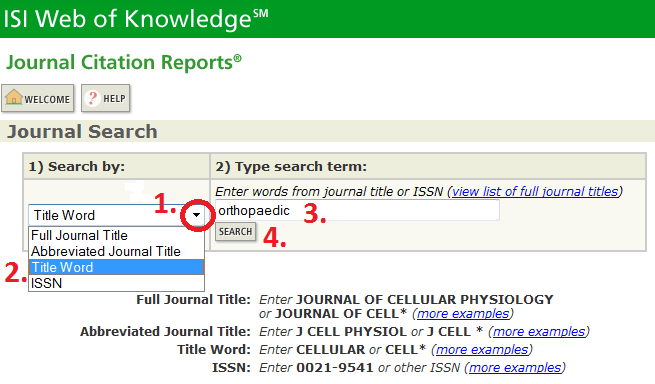Screen dimensions: 655x384
Task: Click the J CELL PHYSIOL example text
Action: click(x=351, y=331)
